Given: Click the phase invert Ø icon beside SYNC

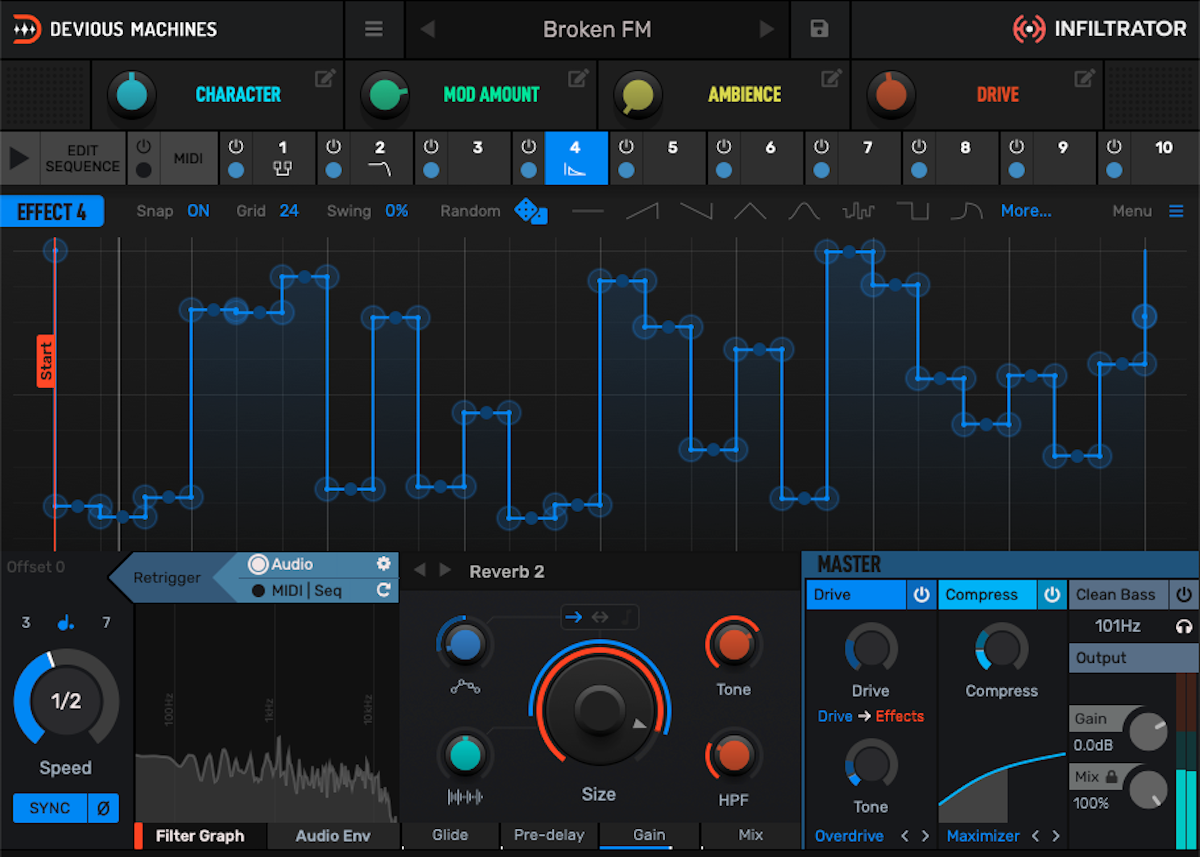Looking at the screenshot, I should coord(103,808).
